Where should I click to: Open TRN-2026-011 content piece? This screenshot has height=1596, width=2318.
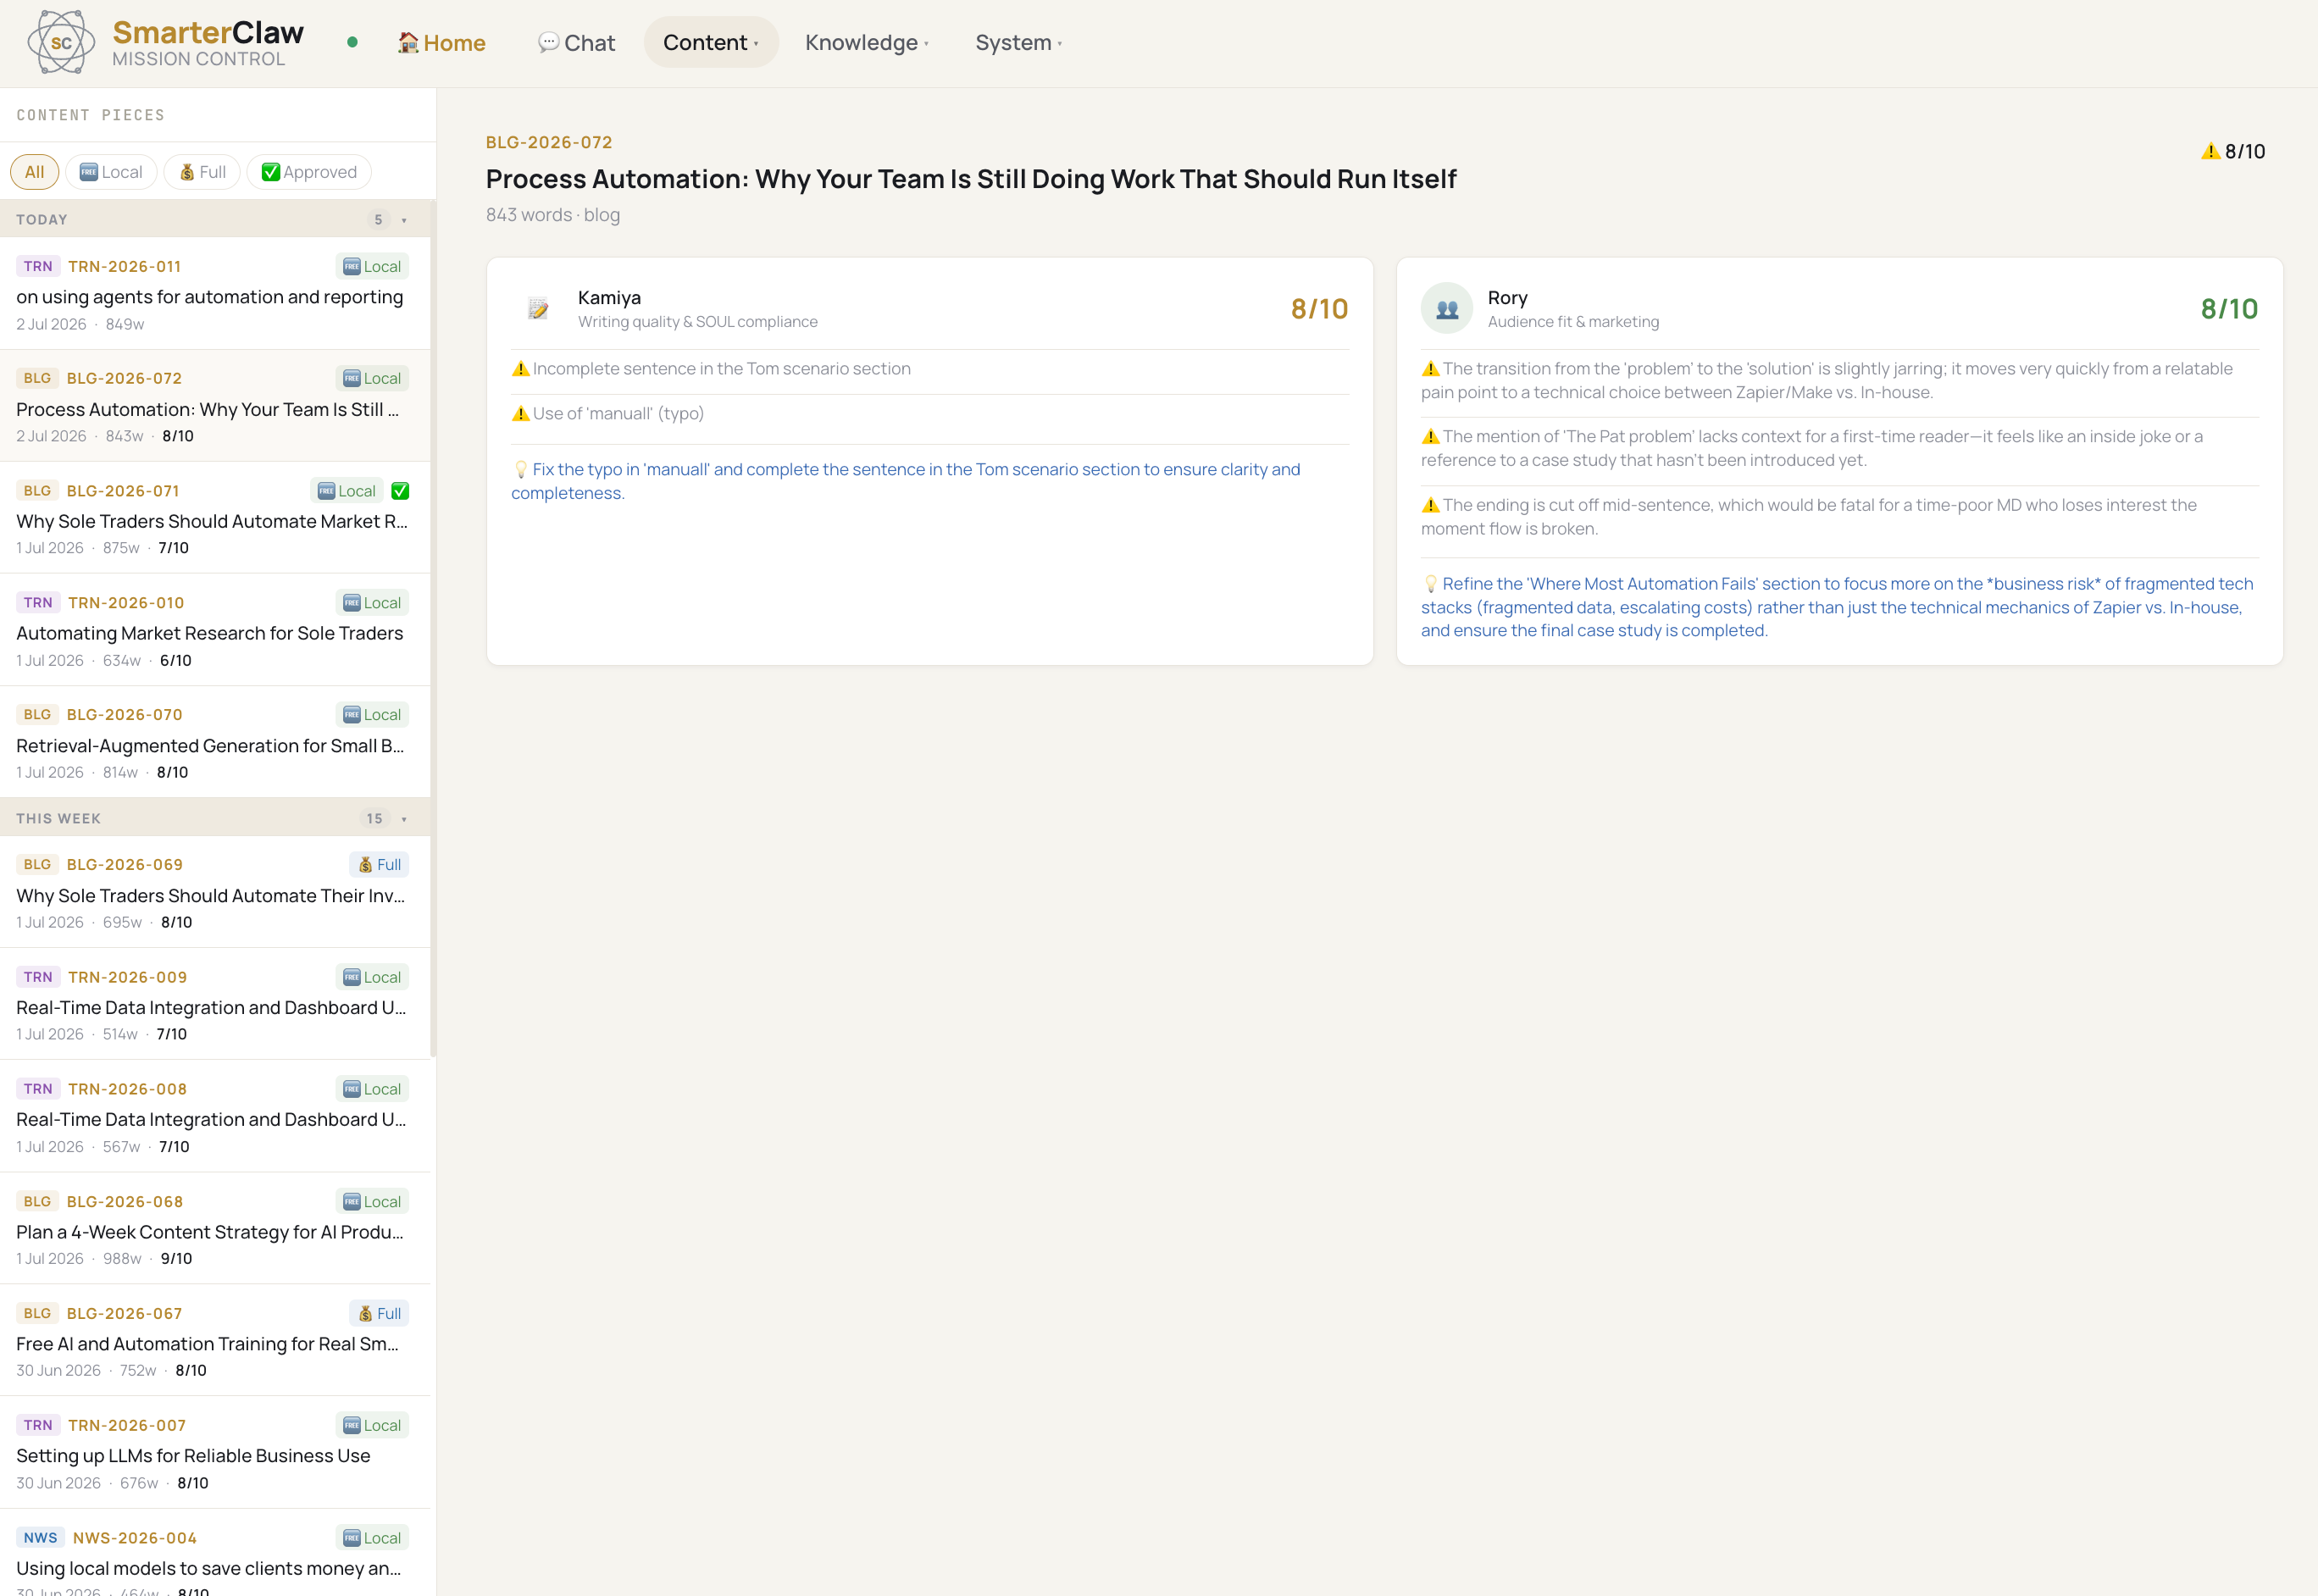coord(215,294)
